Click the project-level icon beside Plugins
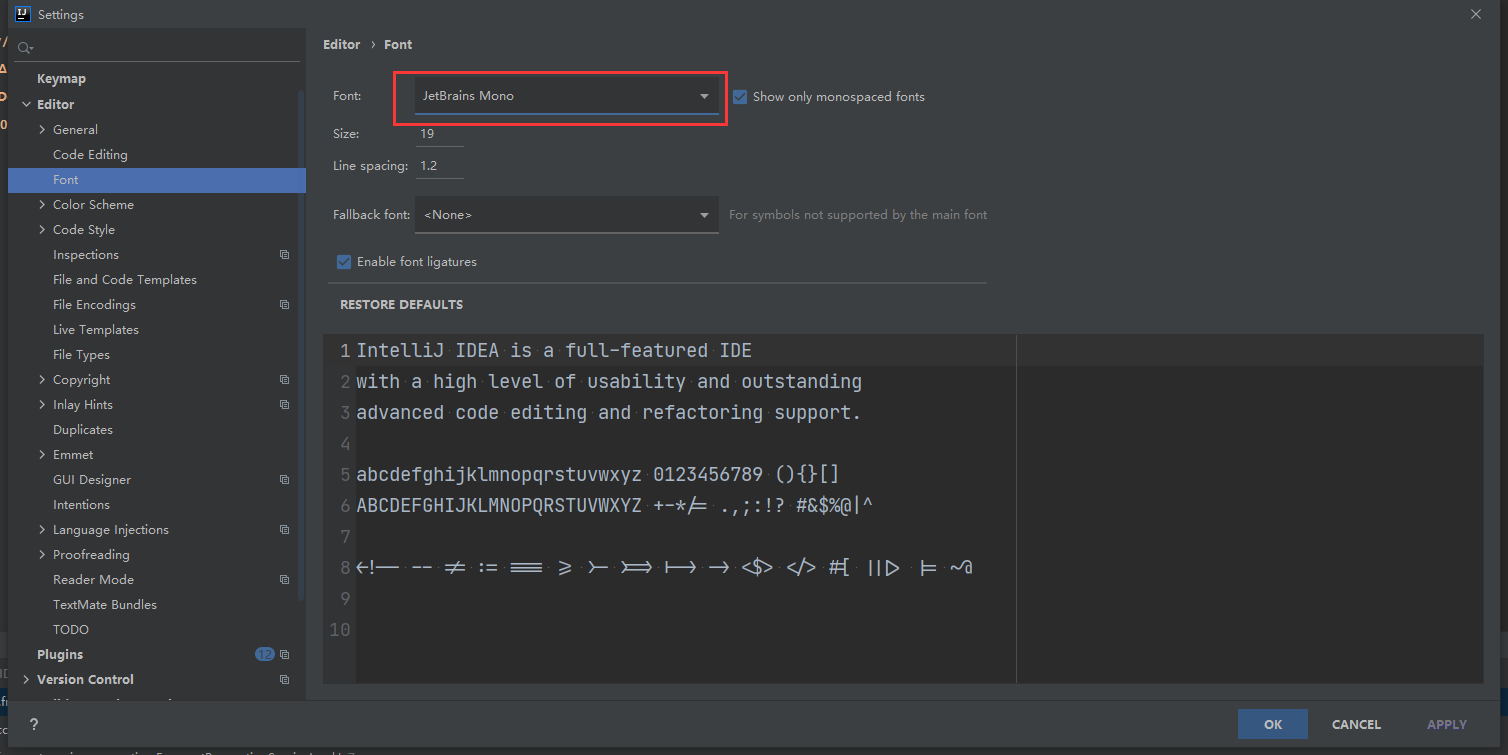The image size is (1508, 755). point(285,655)
